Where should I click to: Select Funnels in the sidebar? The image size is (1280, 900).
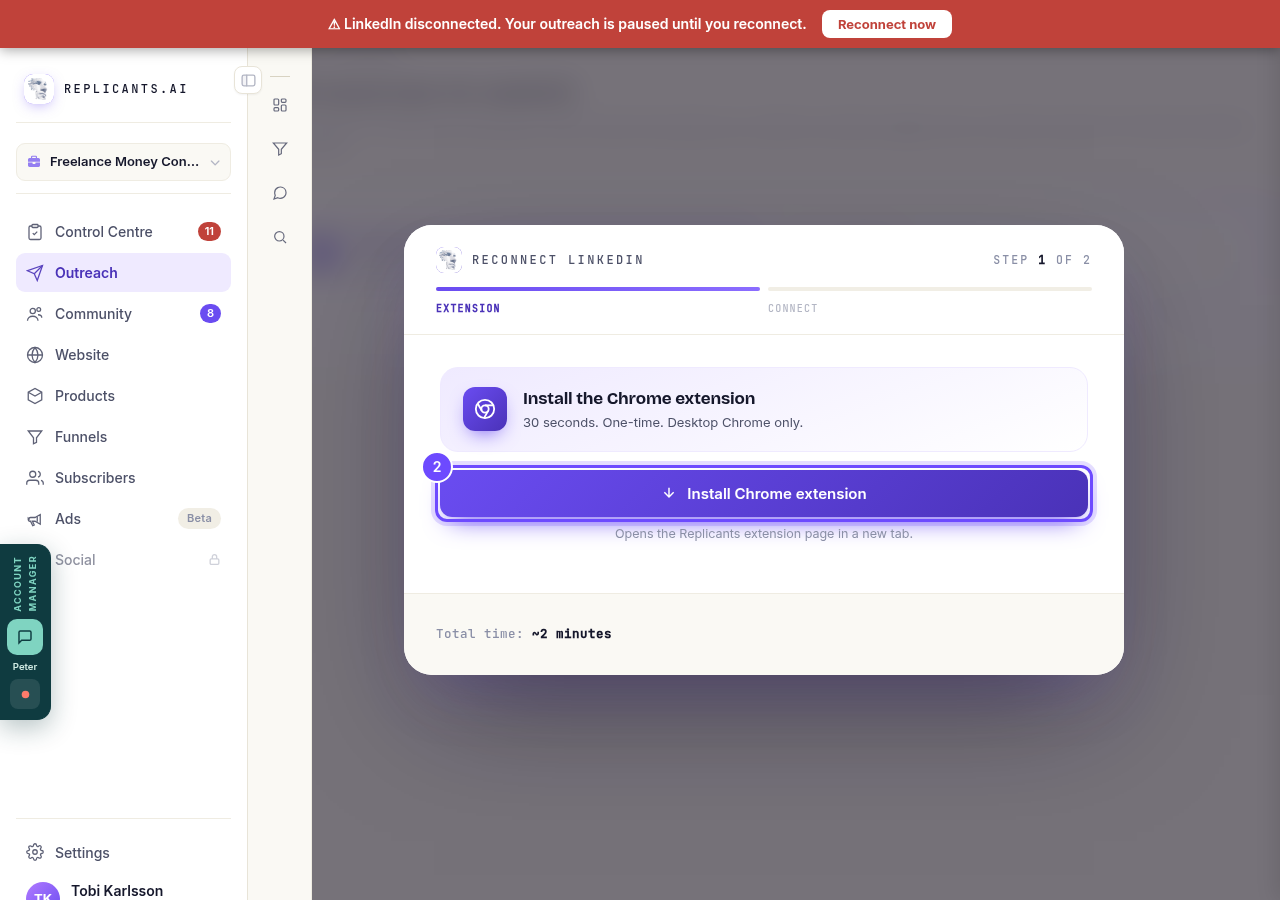coord(123,437)
